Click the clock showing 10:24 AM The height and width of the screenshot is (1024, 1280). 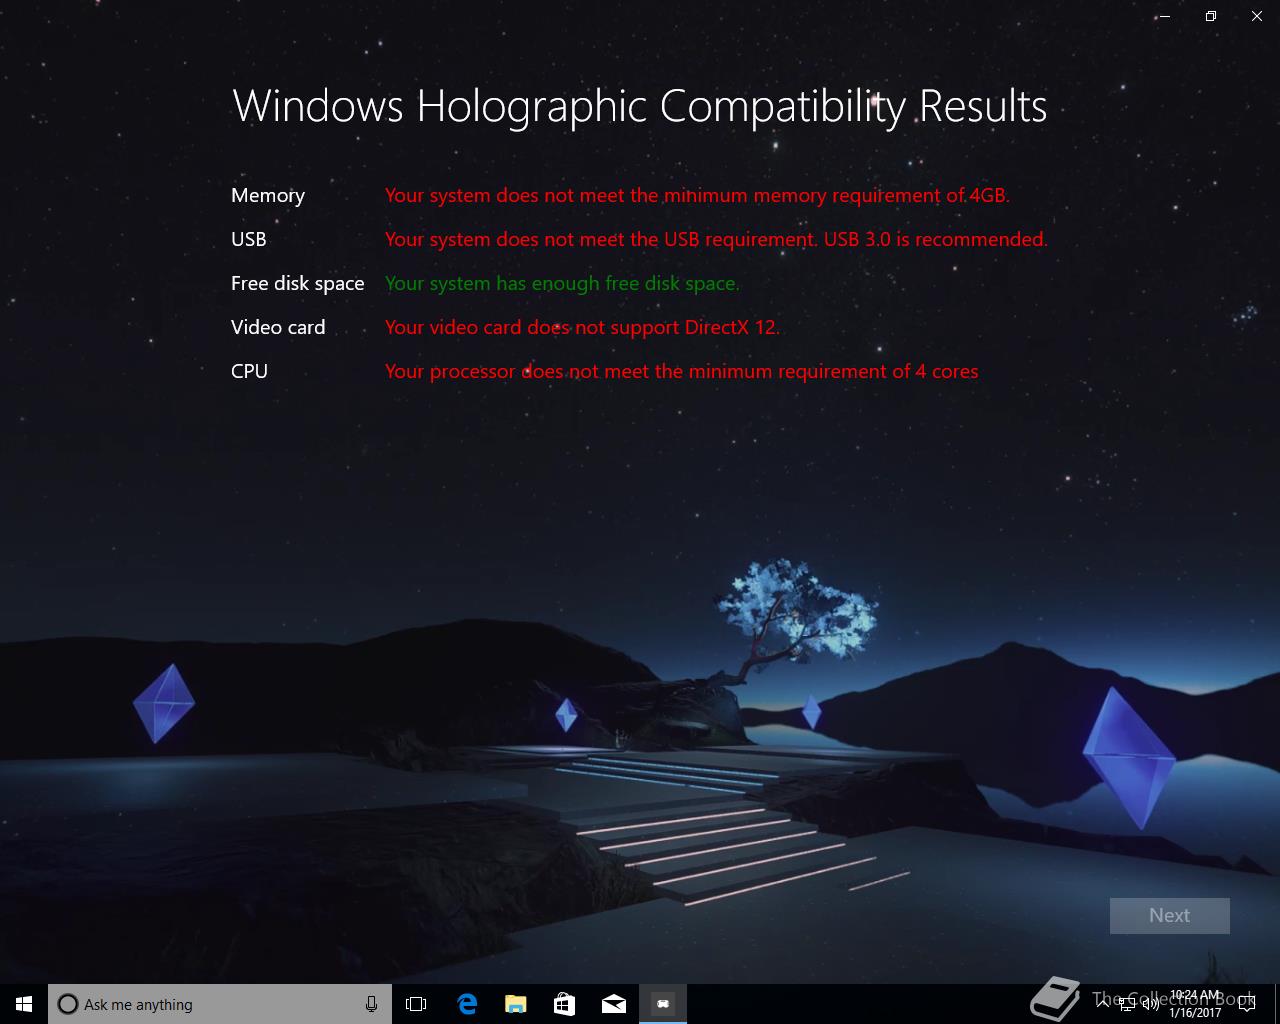click(1195, 1004)
